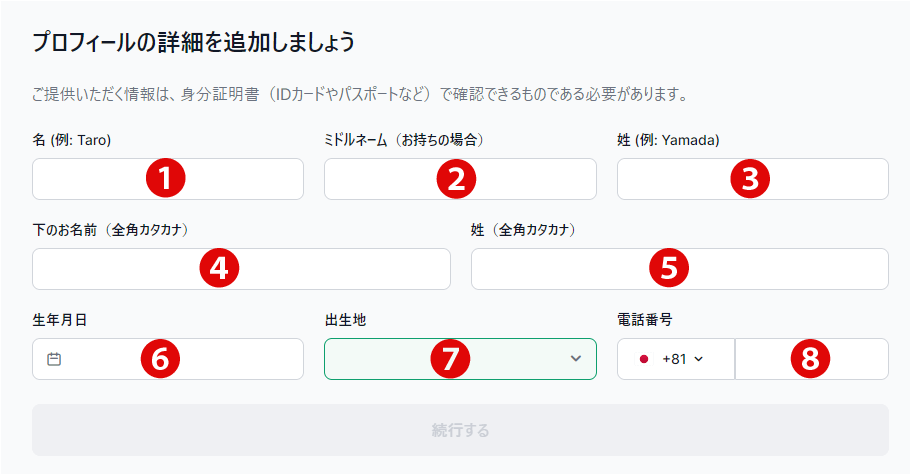Image resolution: width=910 pixels, height=474 pixels.
Task: Click the chevron next to +81
Action: [699, 359]
